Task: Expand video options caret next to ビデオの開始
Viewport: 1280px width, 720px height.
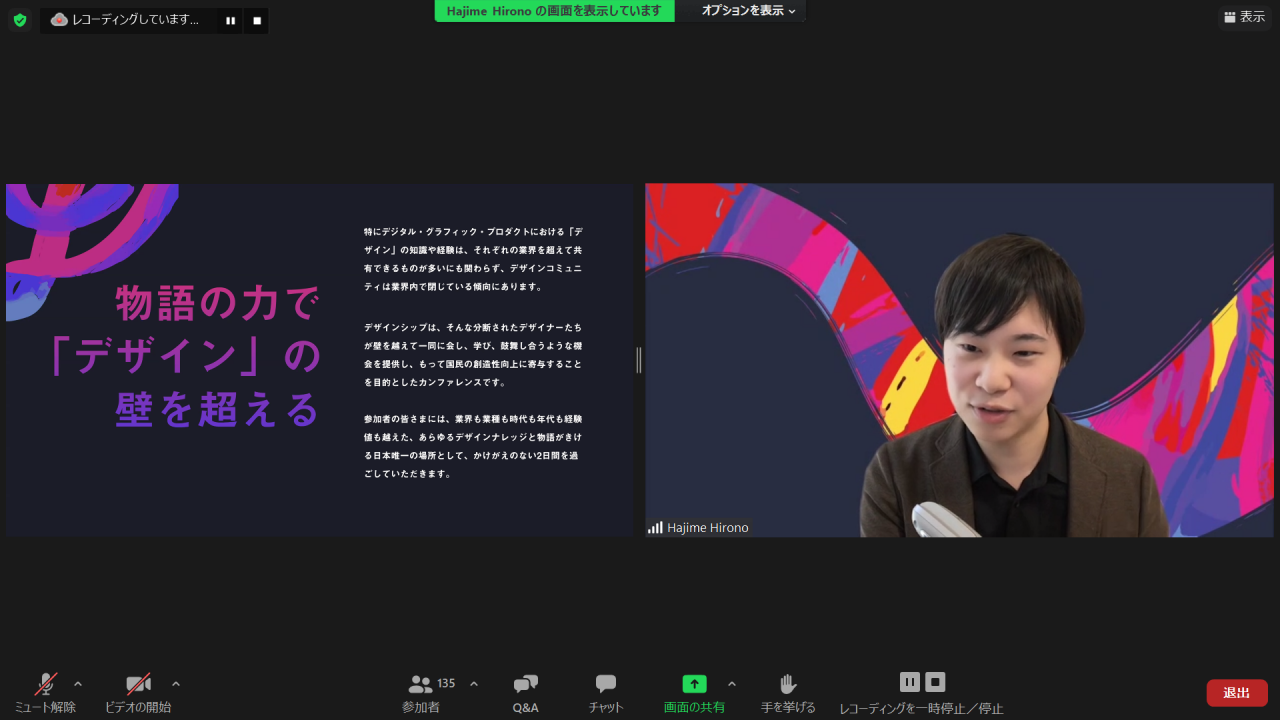Action: (x=176, y=684)
